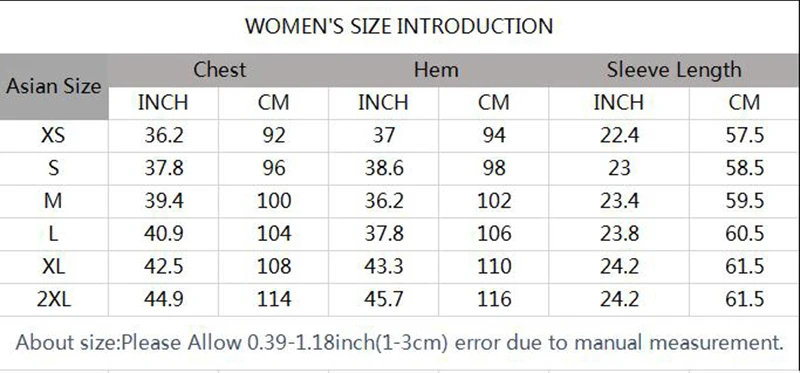Select the M size row label
Screen dimensions: 800x373
pyautogui.click(x=54, y=201)
